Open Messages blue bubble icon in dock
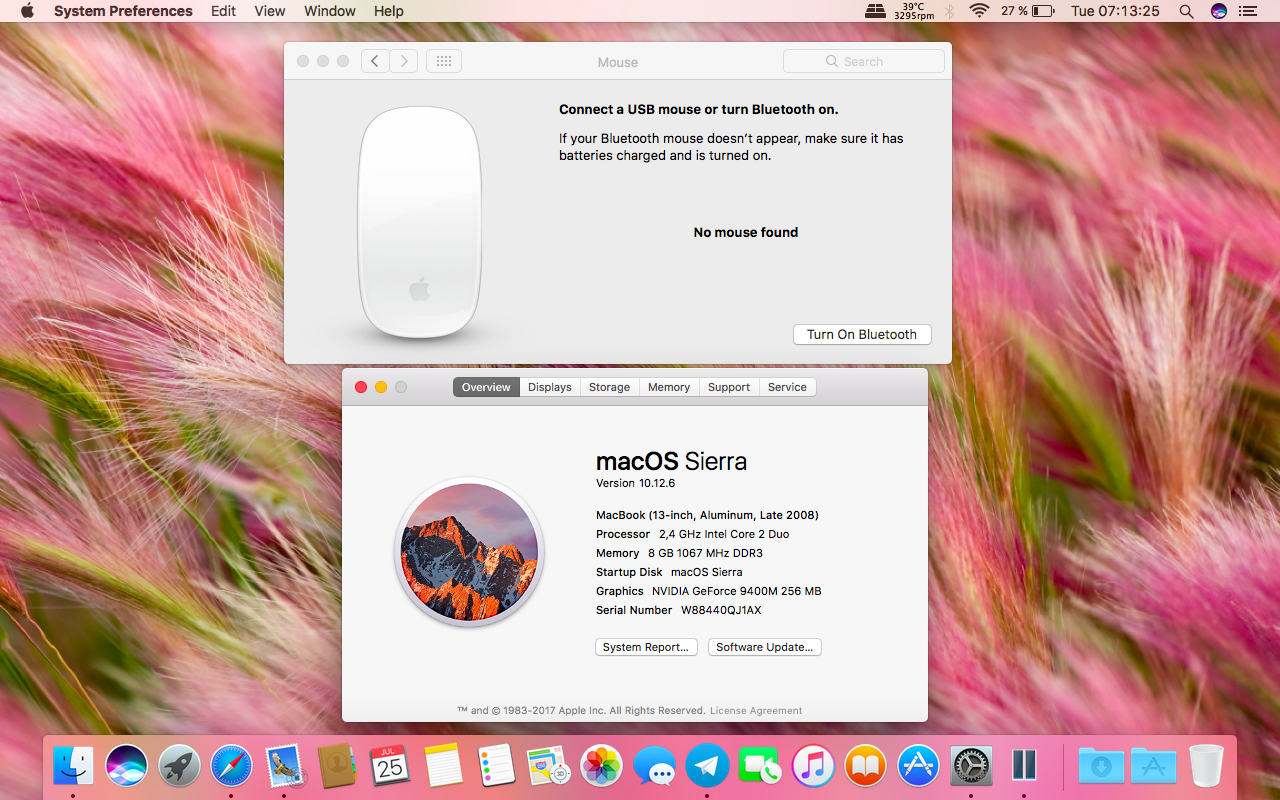The height and width of the screenshot is (800, 1280). pos(655,767)
